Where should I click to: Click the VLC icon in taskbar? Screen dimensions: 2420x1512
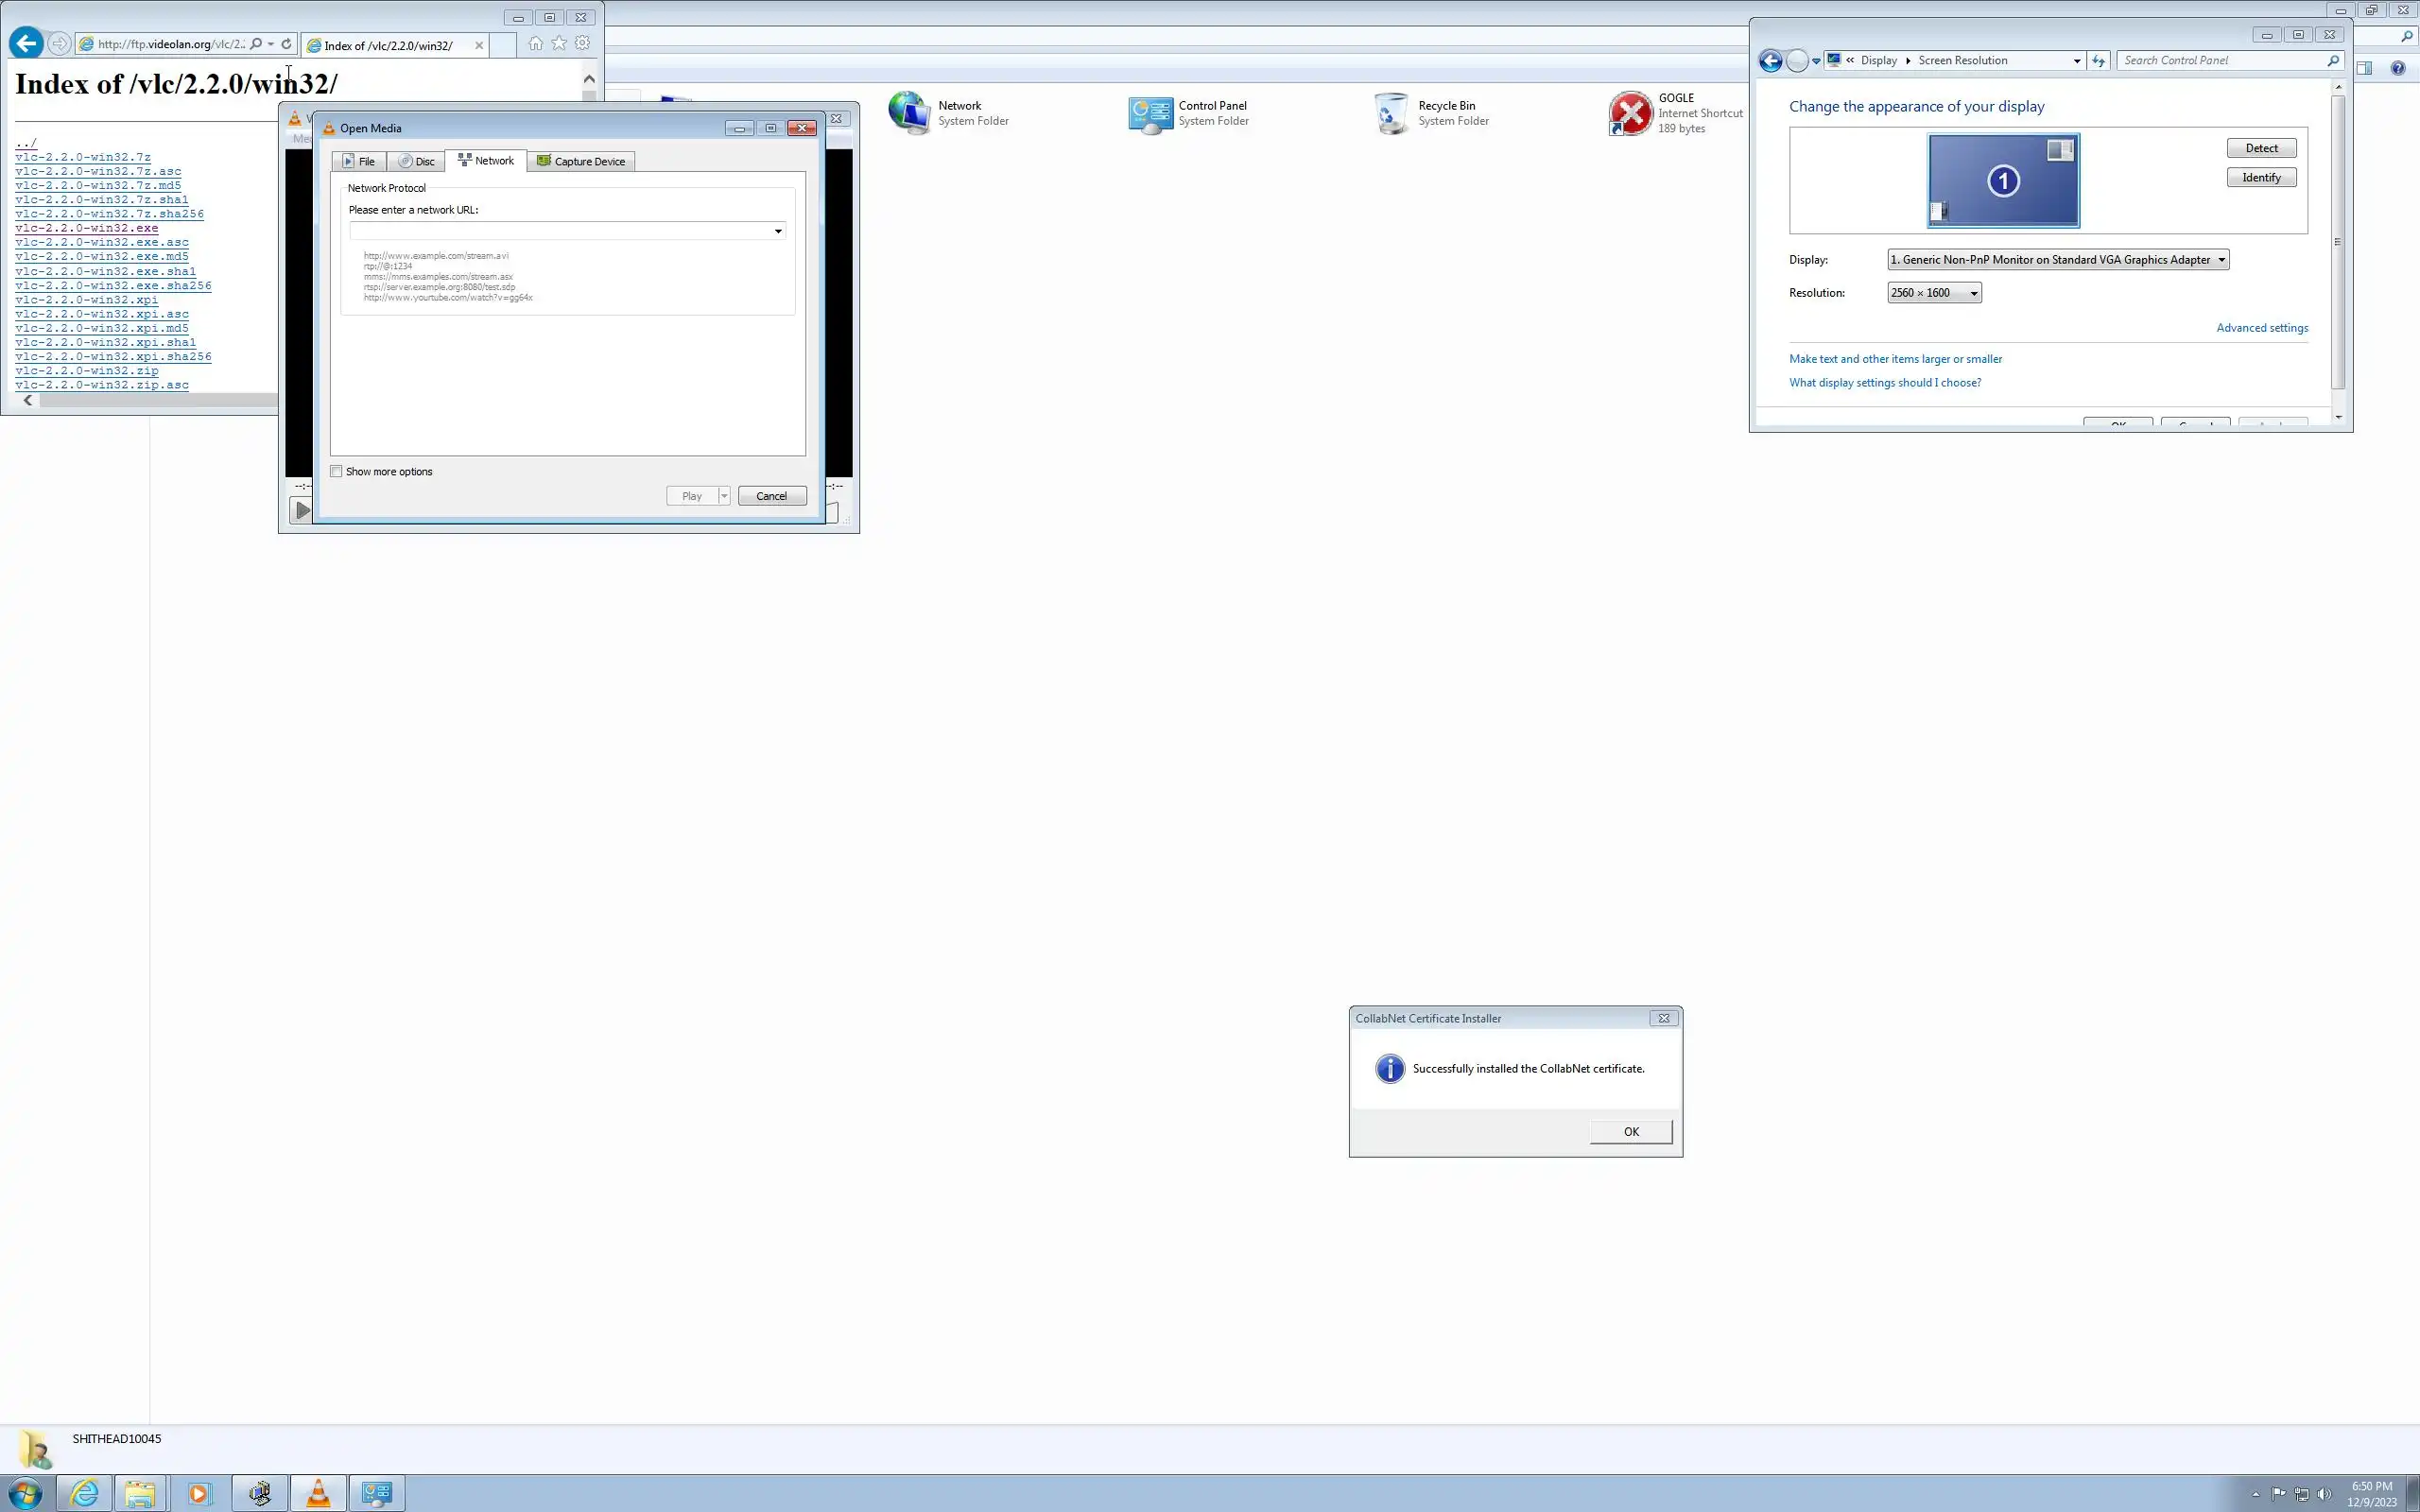[x=318, y=1493]
